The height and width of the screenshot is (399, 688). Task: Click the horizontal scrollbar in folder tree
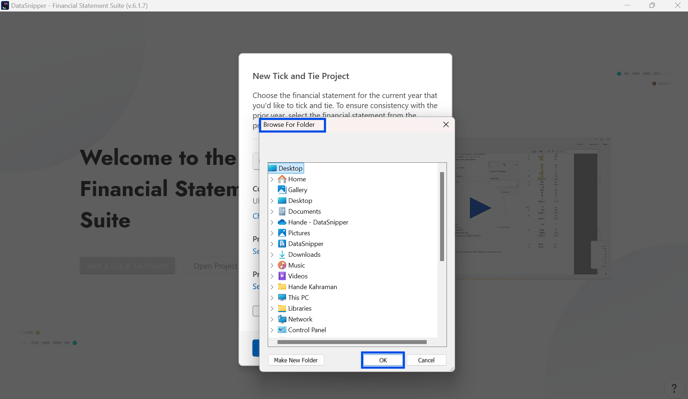click(x=352, y=342)
